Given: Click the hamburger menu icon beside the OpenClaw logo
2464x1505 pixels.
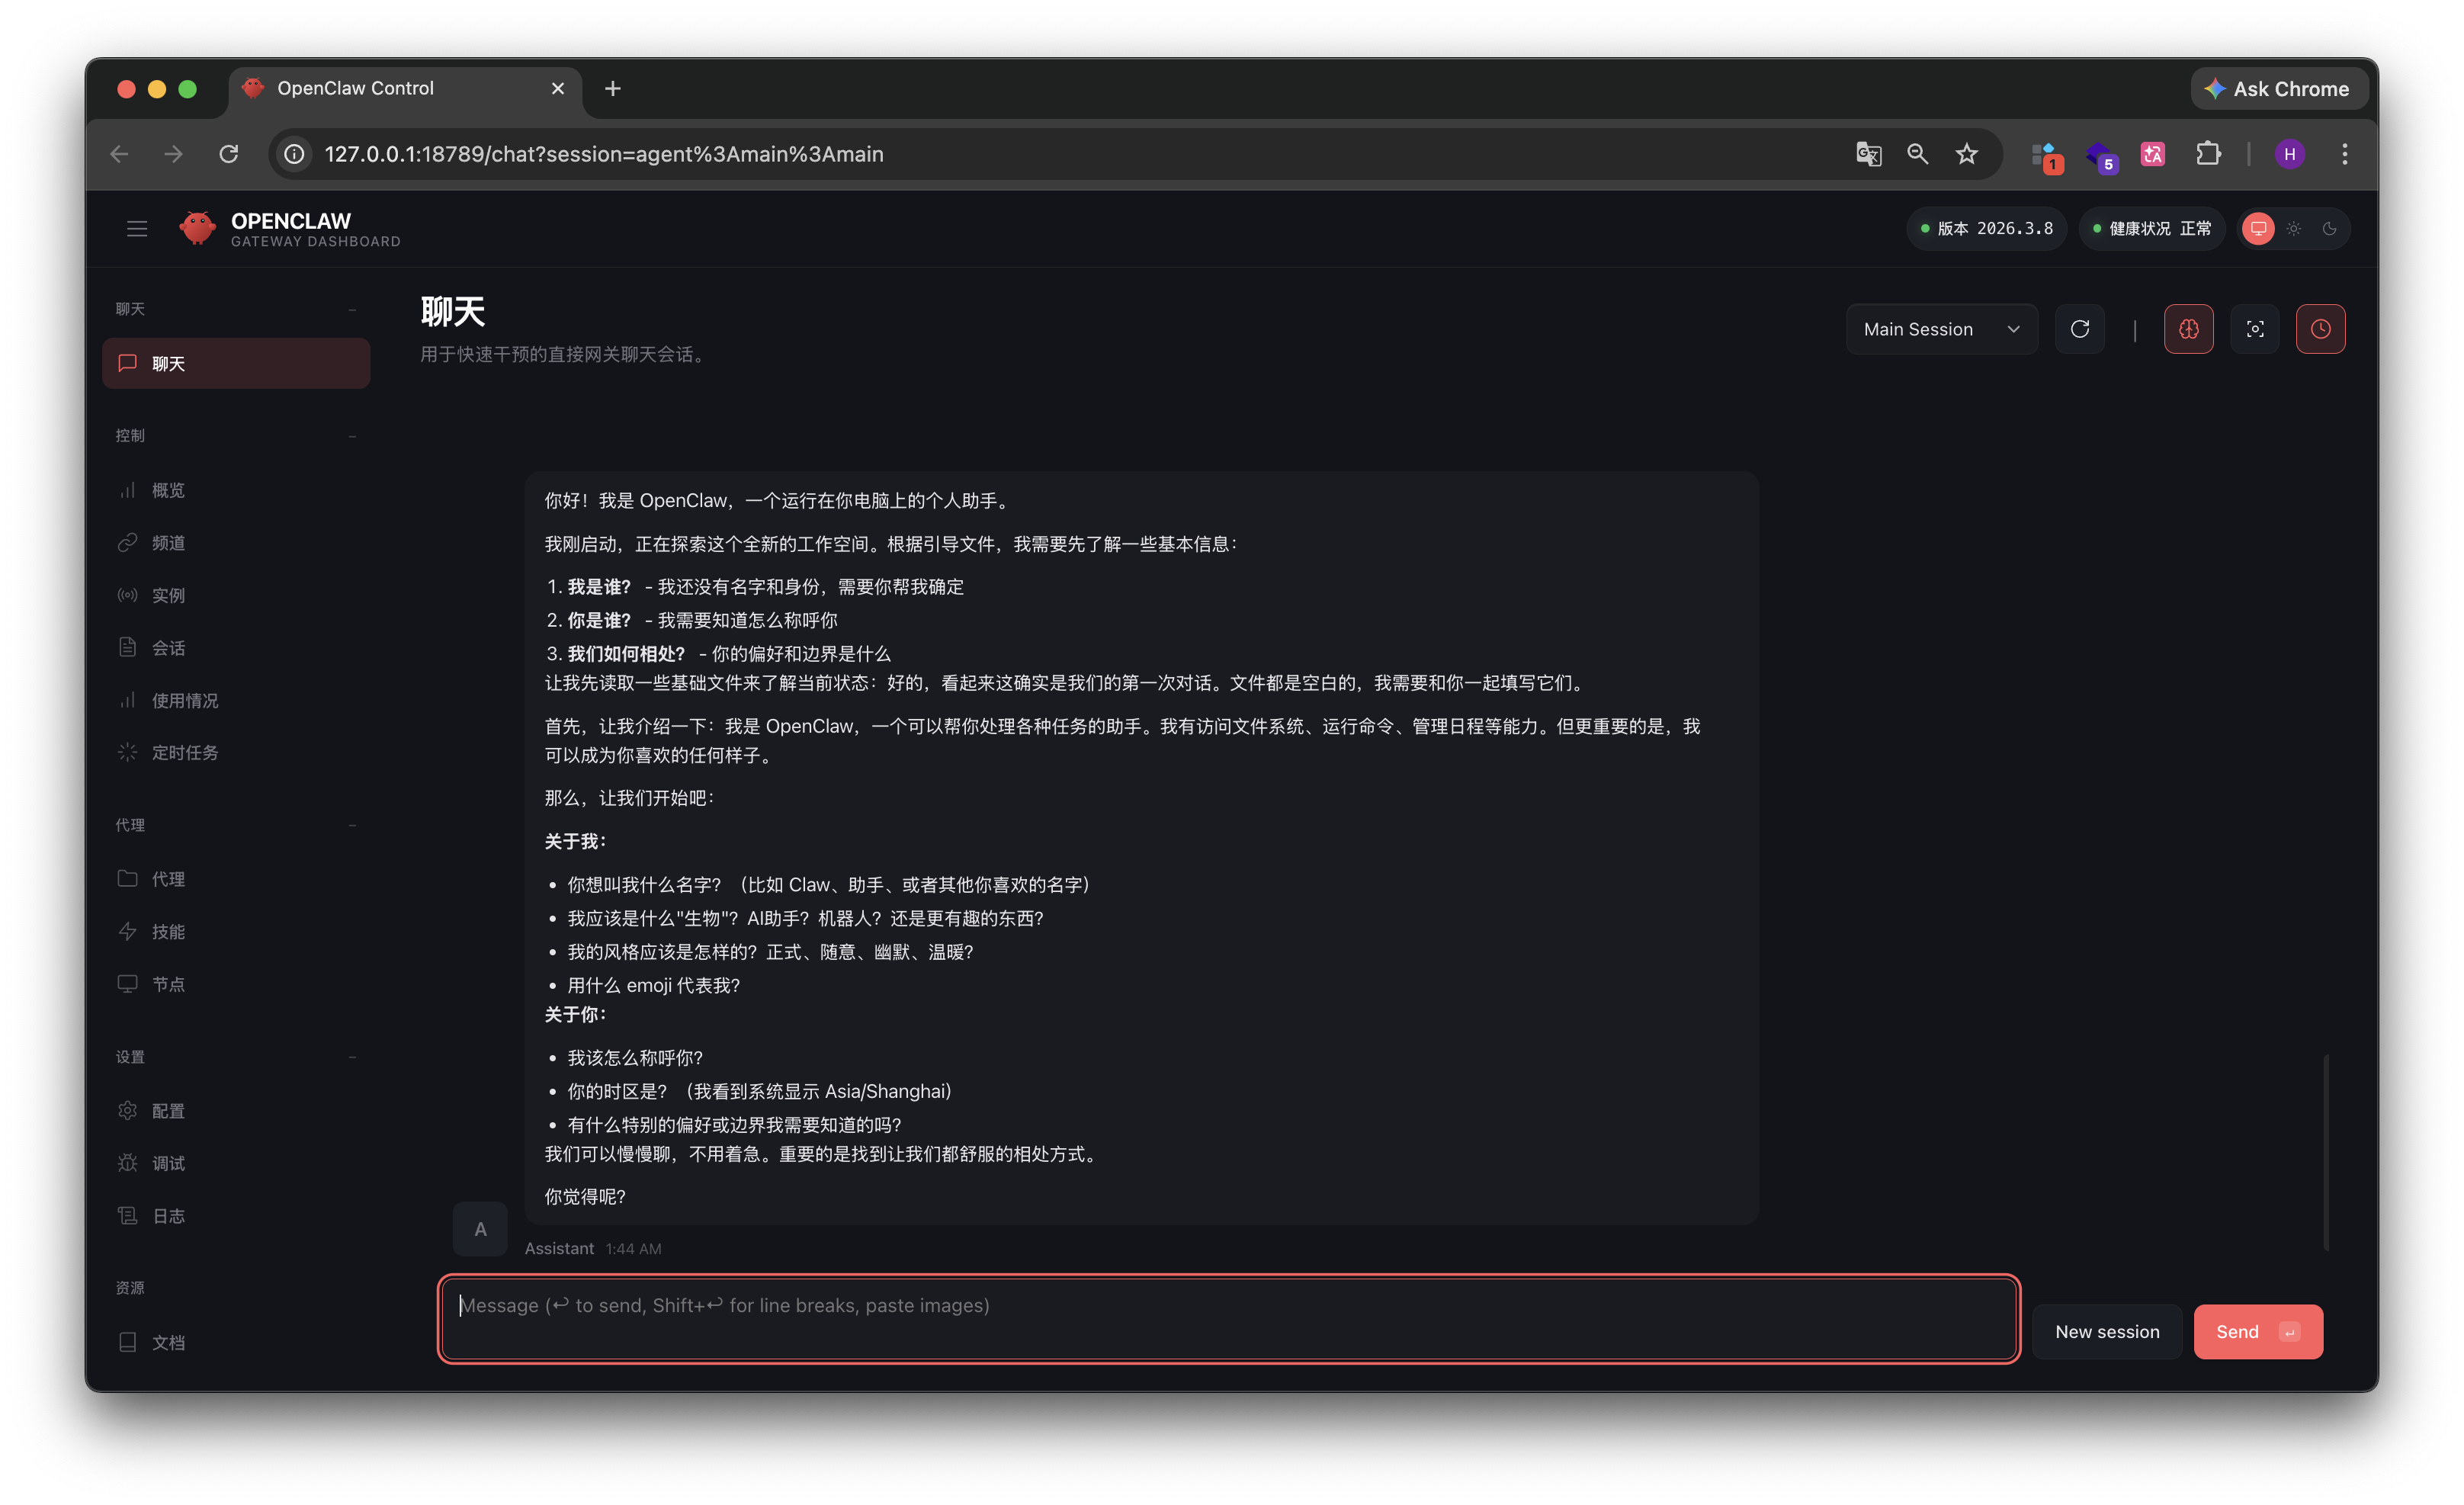Looking at the screenshot, I should (x=137, y=229).
